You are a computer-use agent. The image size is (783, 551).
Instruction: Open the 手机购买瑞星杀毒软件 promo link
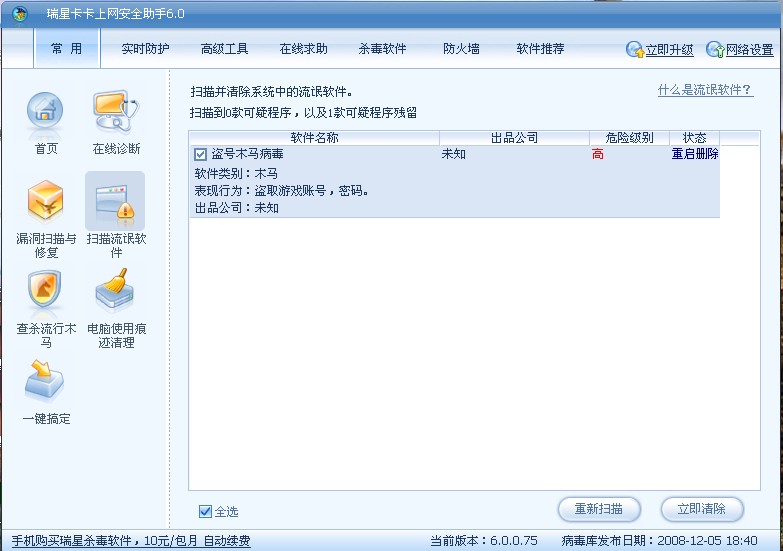131,541
